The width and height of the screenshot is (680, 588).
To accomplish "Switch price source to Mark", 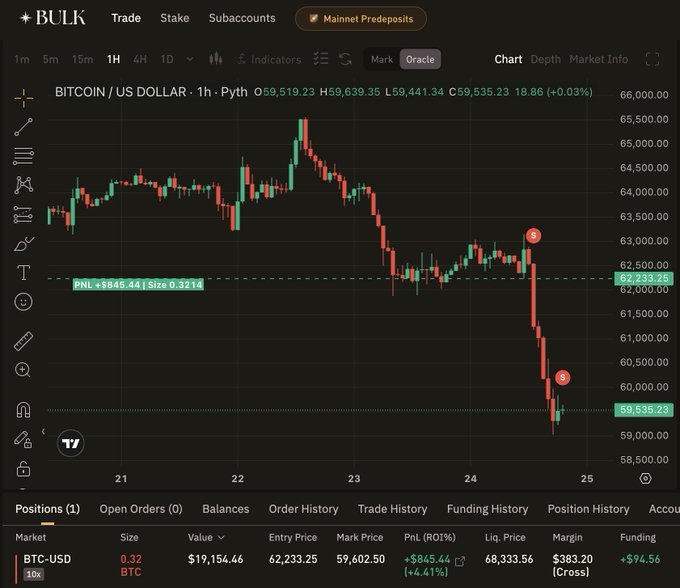I will tap(382, 59).
